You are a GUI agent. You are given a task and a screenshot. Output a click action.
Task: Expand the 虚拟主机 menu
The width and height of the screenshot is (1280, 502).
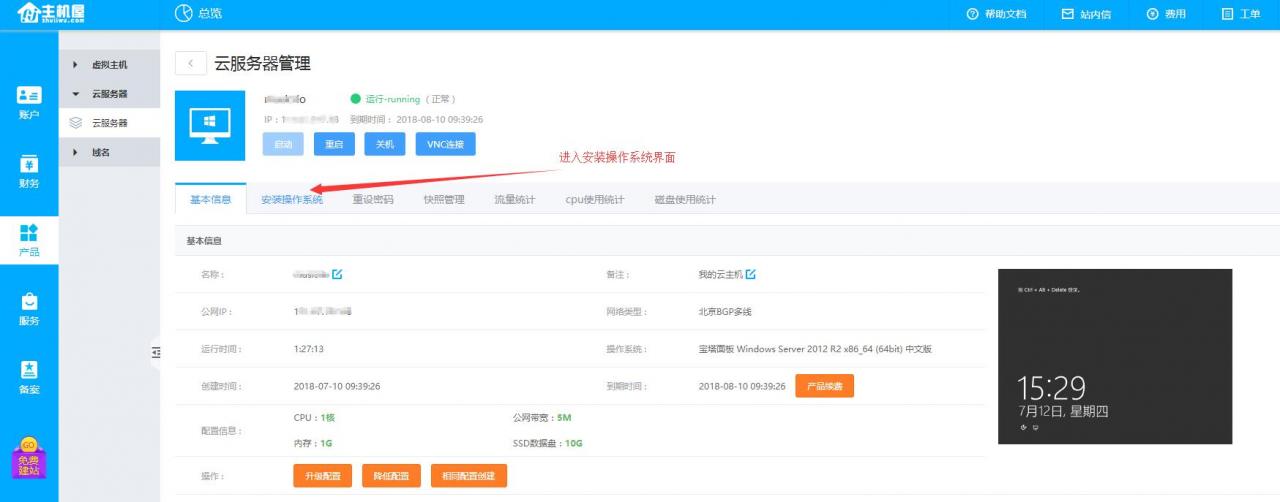pyautogui.click(x=109, y=65)
